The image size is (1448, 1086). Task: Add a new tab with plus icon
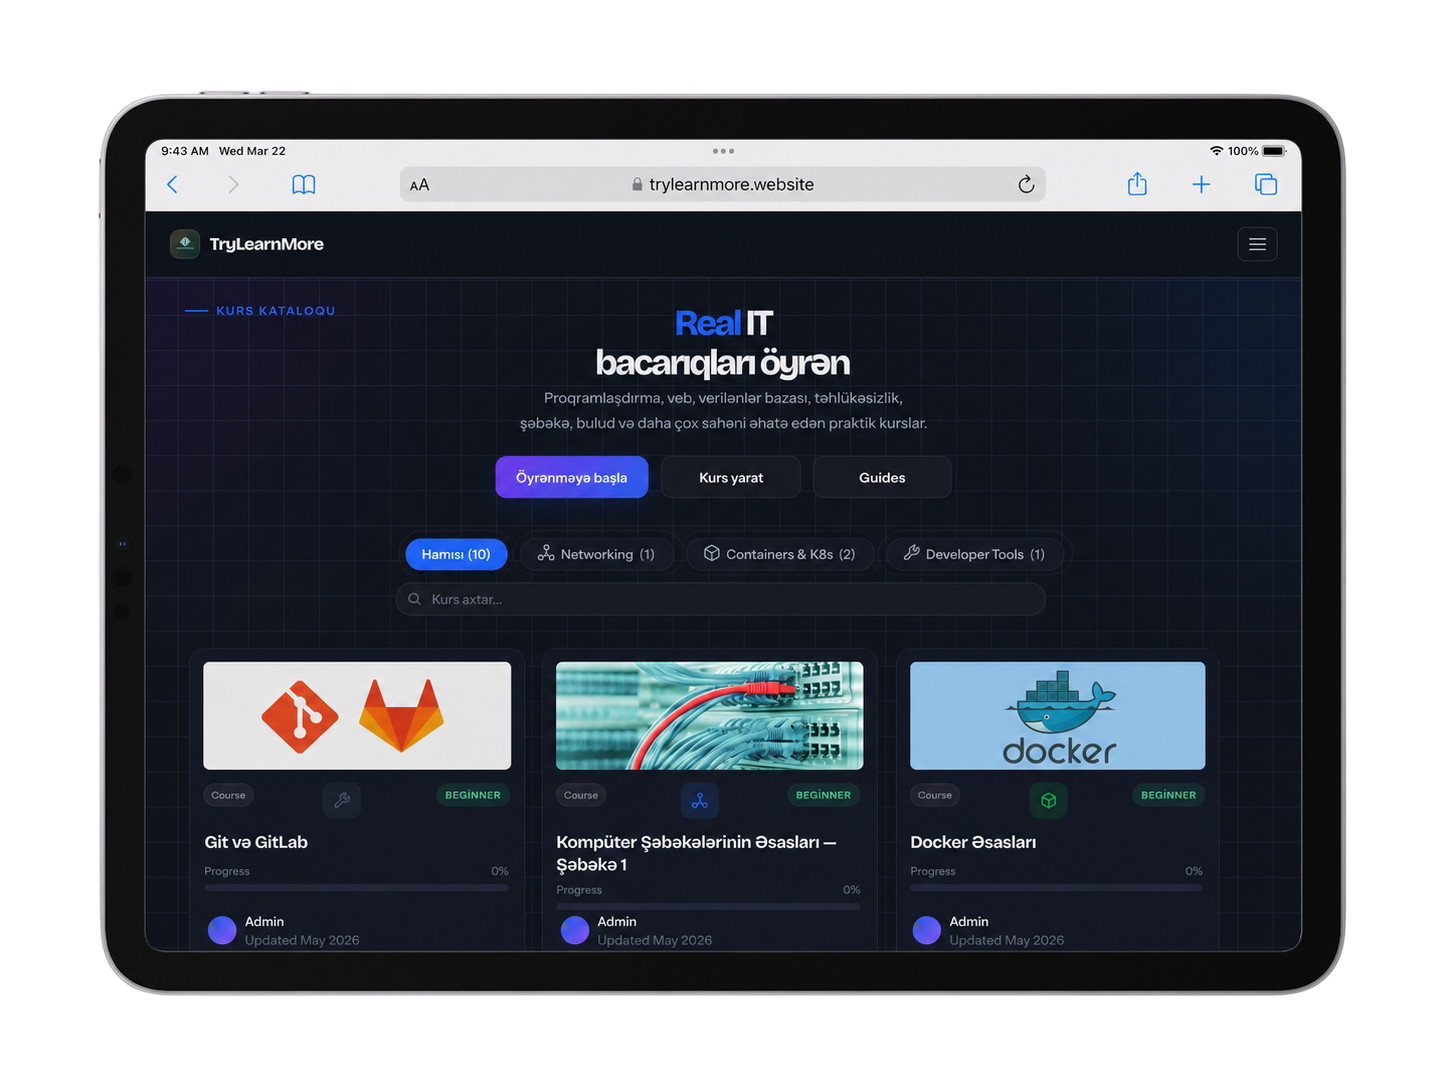[1201, 184]
